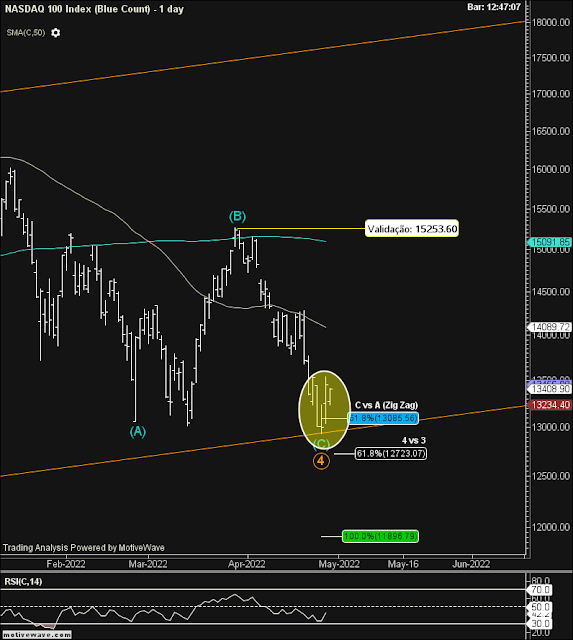
Task: Click the 13408.90 price axis tag
Action: pos(550,389)
